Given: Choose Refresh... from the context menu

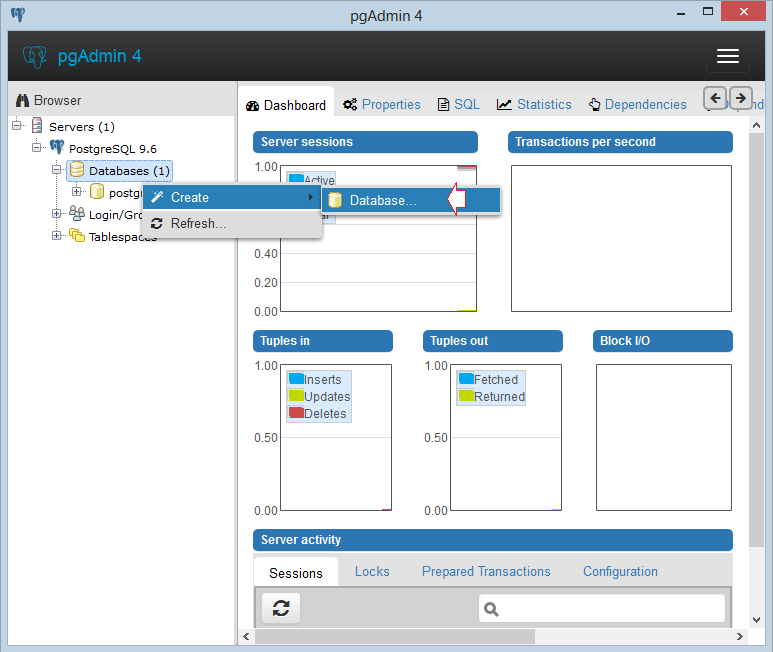Looking at the screenshot, I should point(232,223).
